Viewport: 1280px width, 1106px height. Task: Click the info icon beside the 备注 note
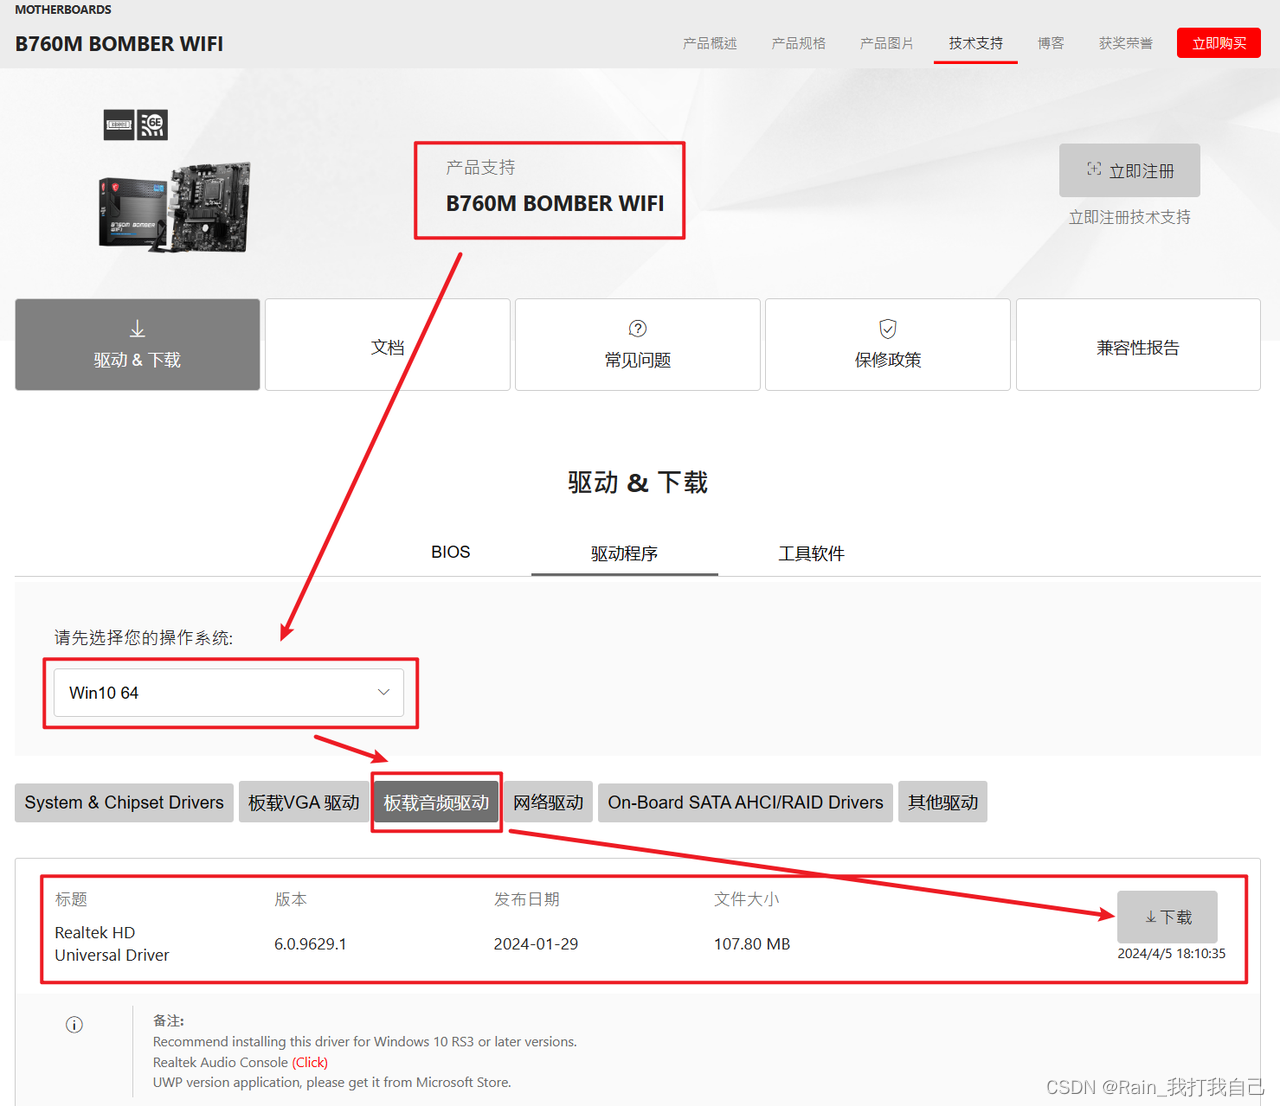point(74,1025)
